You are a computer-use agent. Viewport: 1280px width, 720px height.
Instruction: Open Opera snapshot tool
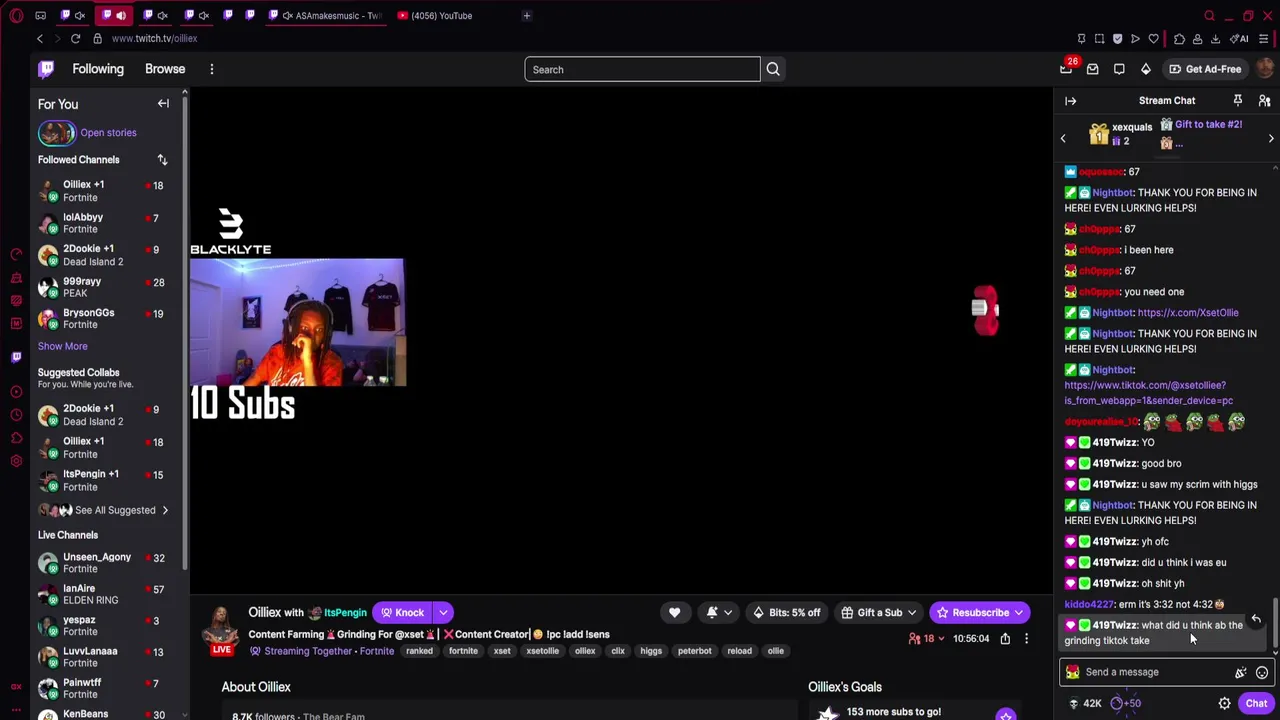click(1099, 39)
